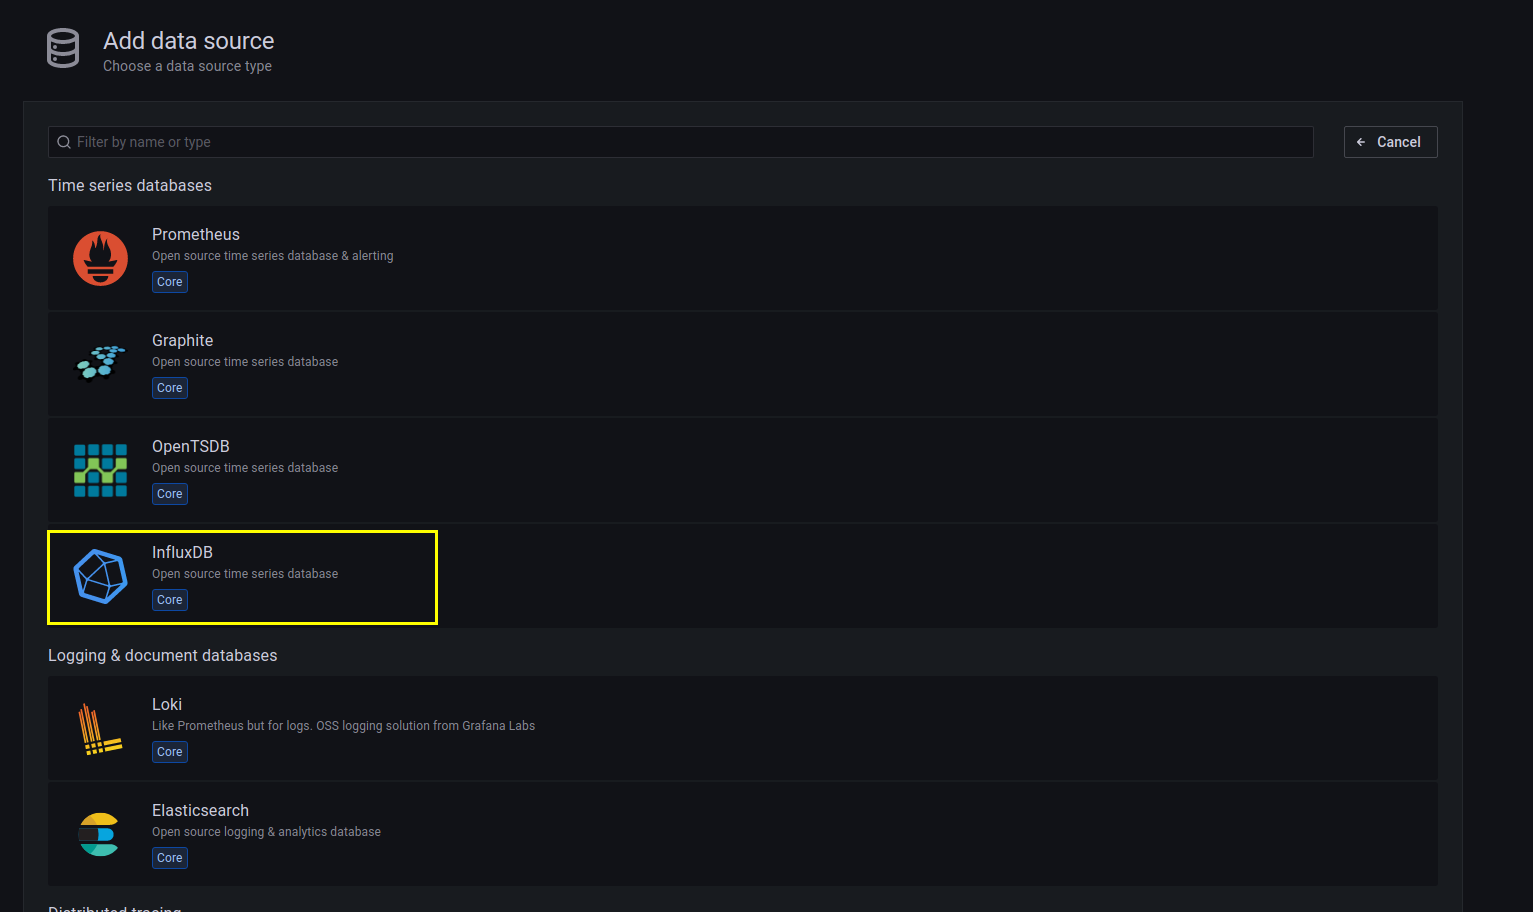The height and width of the screenshot is (912, 1533).
Task: Click the 'Logging & document databases' heading
Action: [163, 655]
